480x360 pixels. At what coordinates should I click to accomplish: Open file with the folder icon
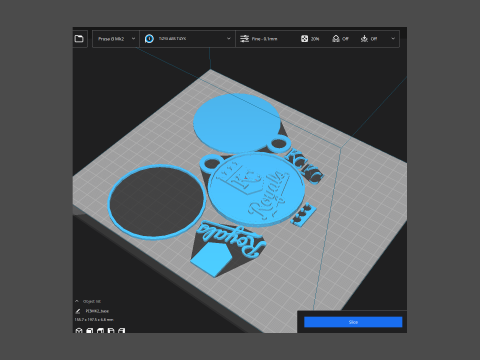coord(79,39)
